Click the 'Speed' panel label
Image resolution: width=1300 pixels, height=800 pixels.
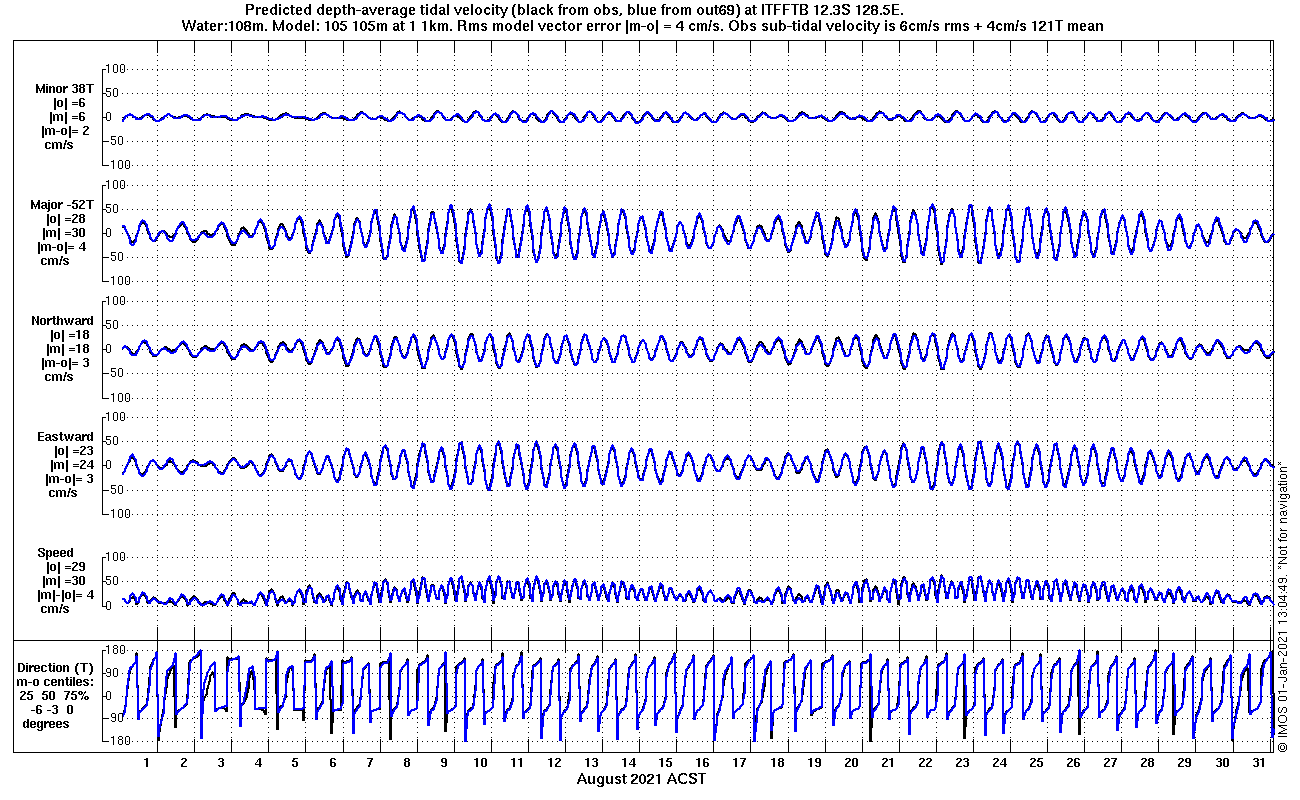point(55,553)
